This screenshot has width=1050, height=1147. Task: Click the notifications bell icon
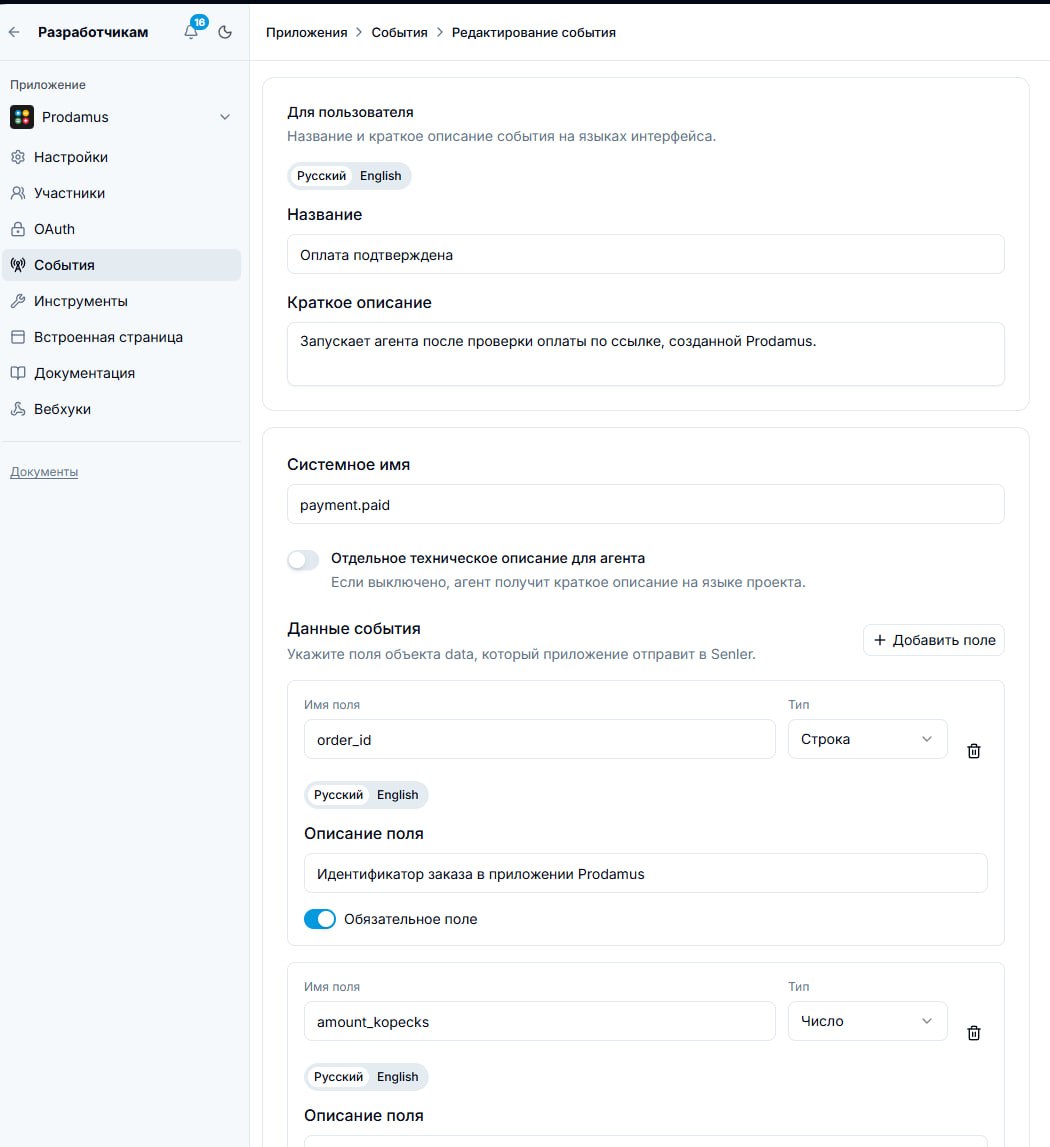(192, 31)
